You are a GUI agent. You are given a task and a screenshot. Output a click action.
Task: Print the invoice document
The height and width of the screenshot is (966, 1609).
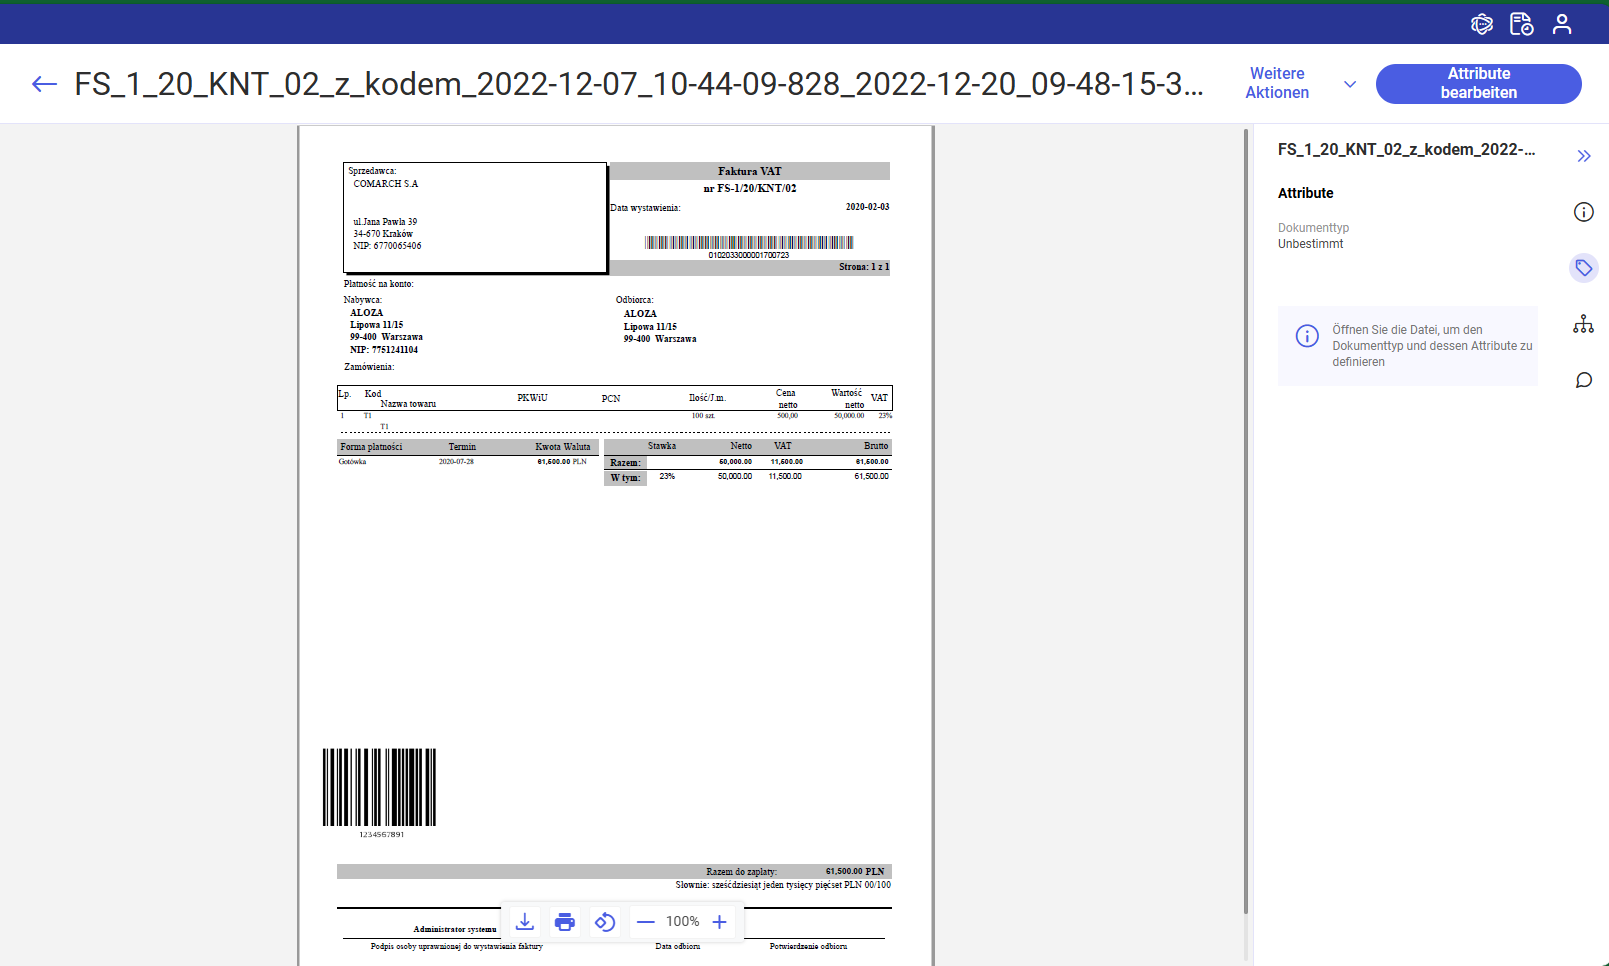tap(565, 922)
